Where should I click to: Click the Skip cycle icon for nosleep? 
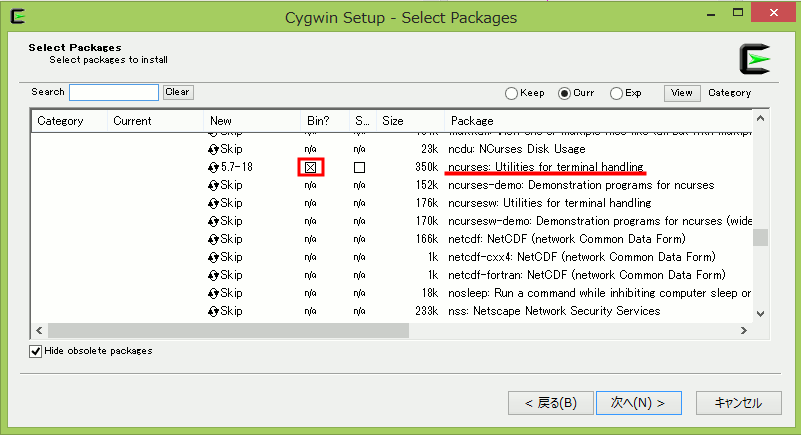click(x=214, y=293)
